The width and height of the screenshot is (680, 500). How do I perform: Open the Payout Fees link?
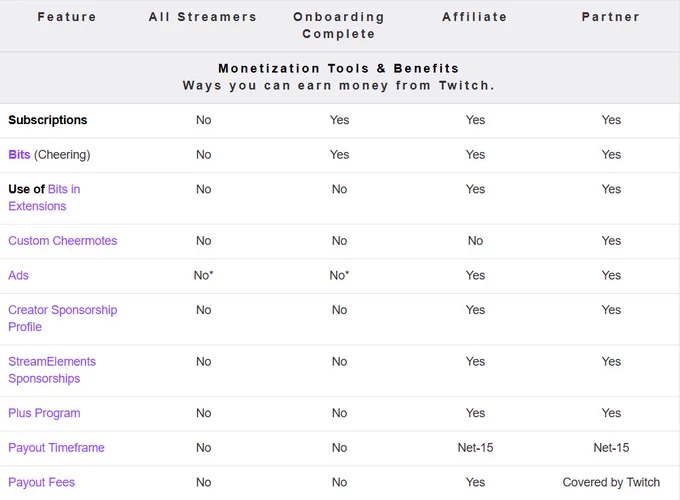42,482
